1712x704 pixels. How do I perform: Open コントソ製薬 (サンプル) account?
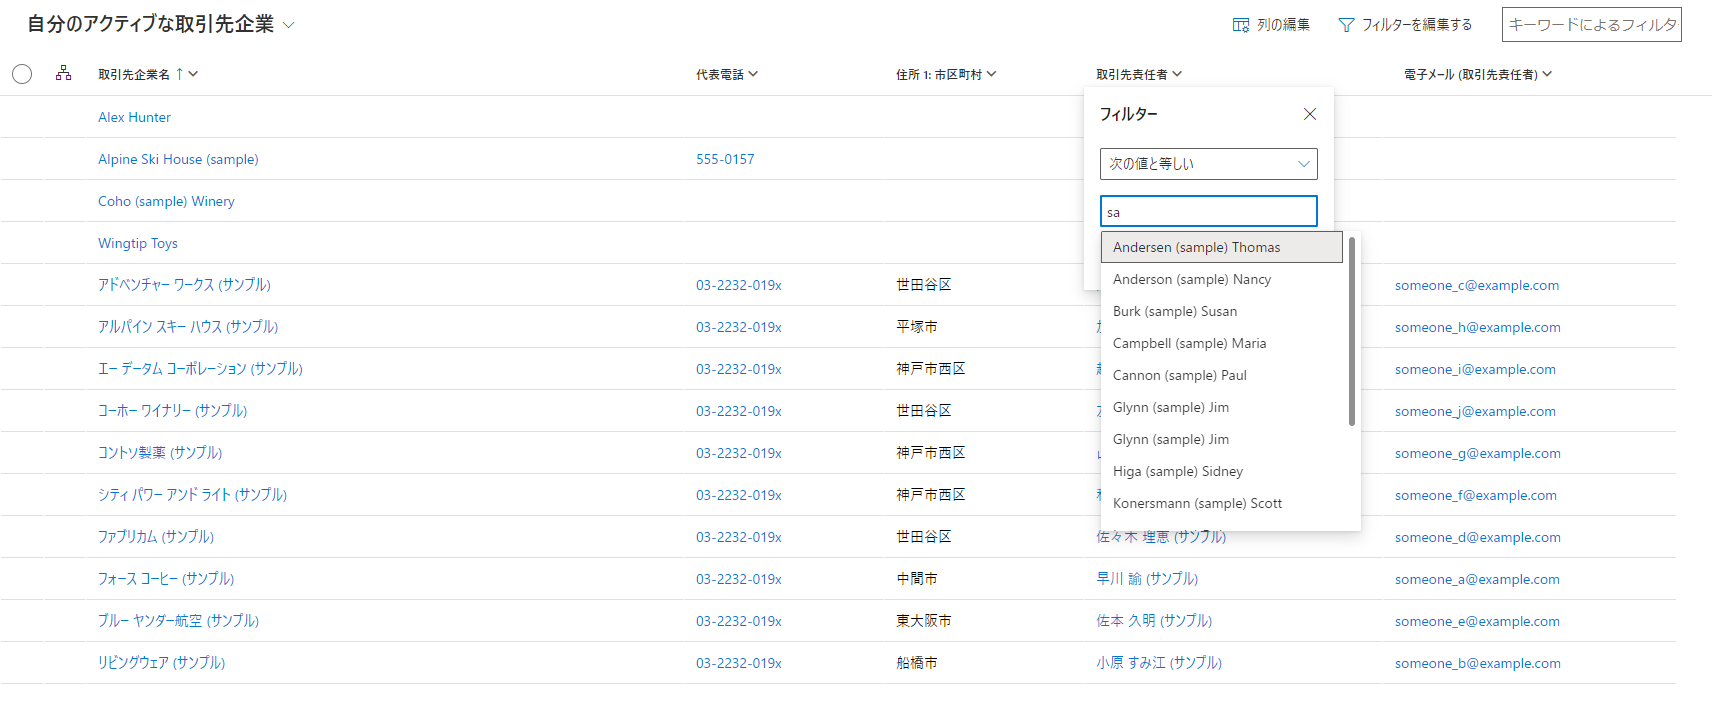pyautogui.click(x=160, y=453)
